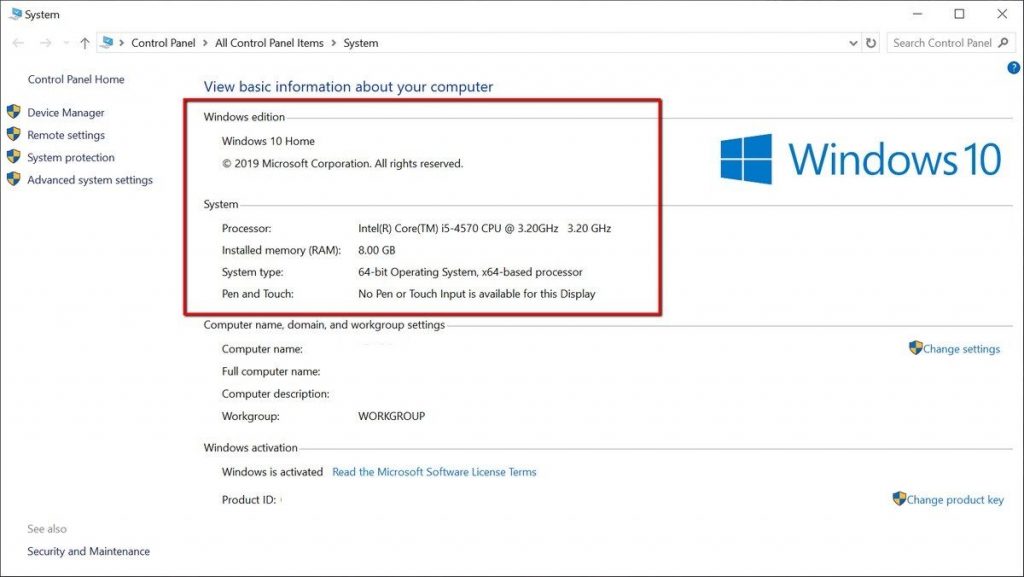This screenshot has width=1024, height=577.
Task: Click the shield icon next to Change product key
Action: [899, 499]
